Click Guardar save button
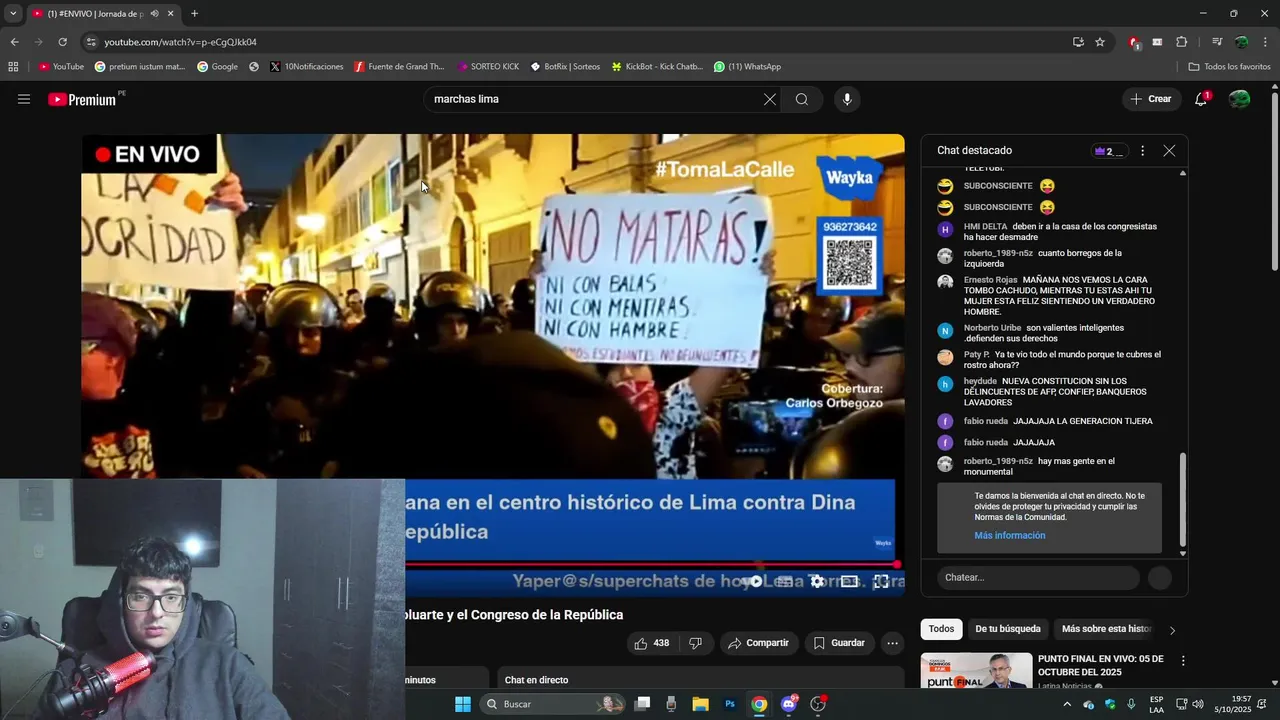The width and height of the screenshot is (1280, 720). pyautogui.click(x=839, y=643)
